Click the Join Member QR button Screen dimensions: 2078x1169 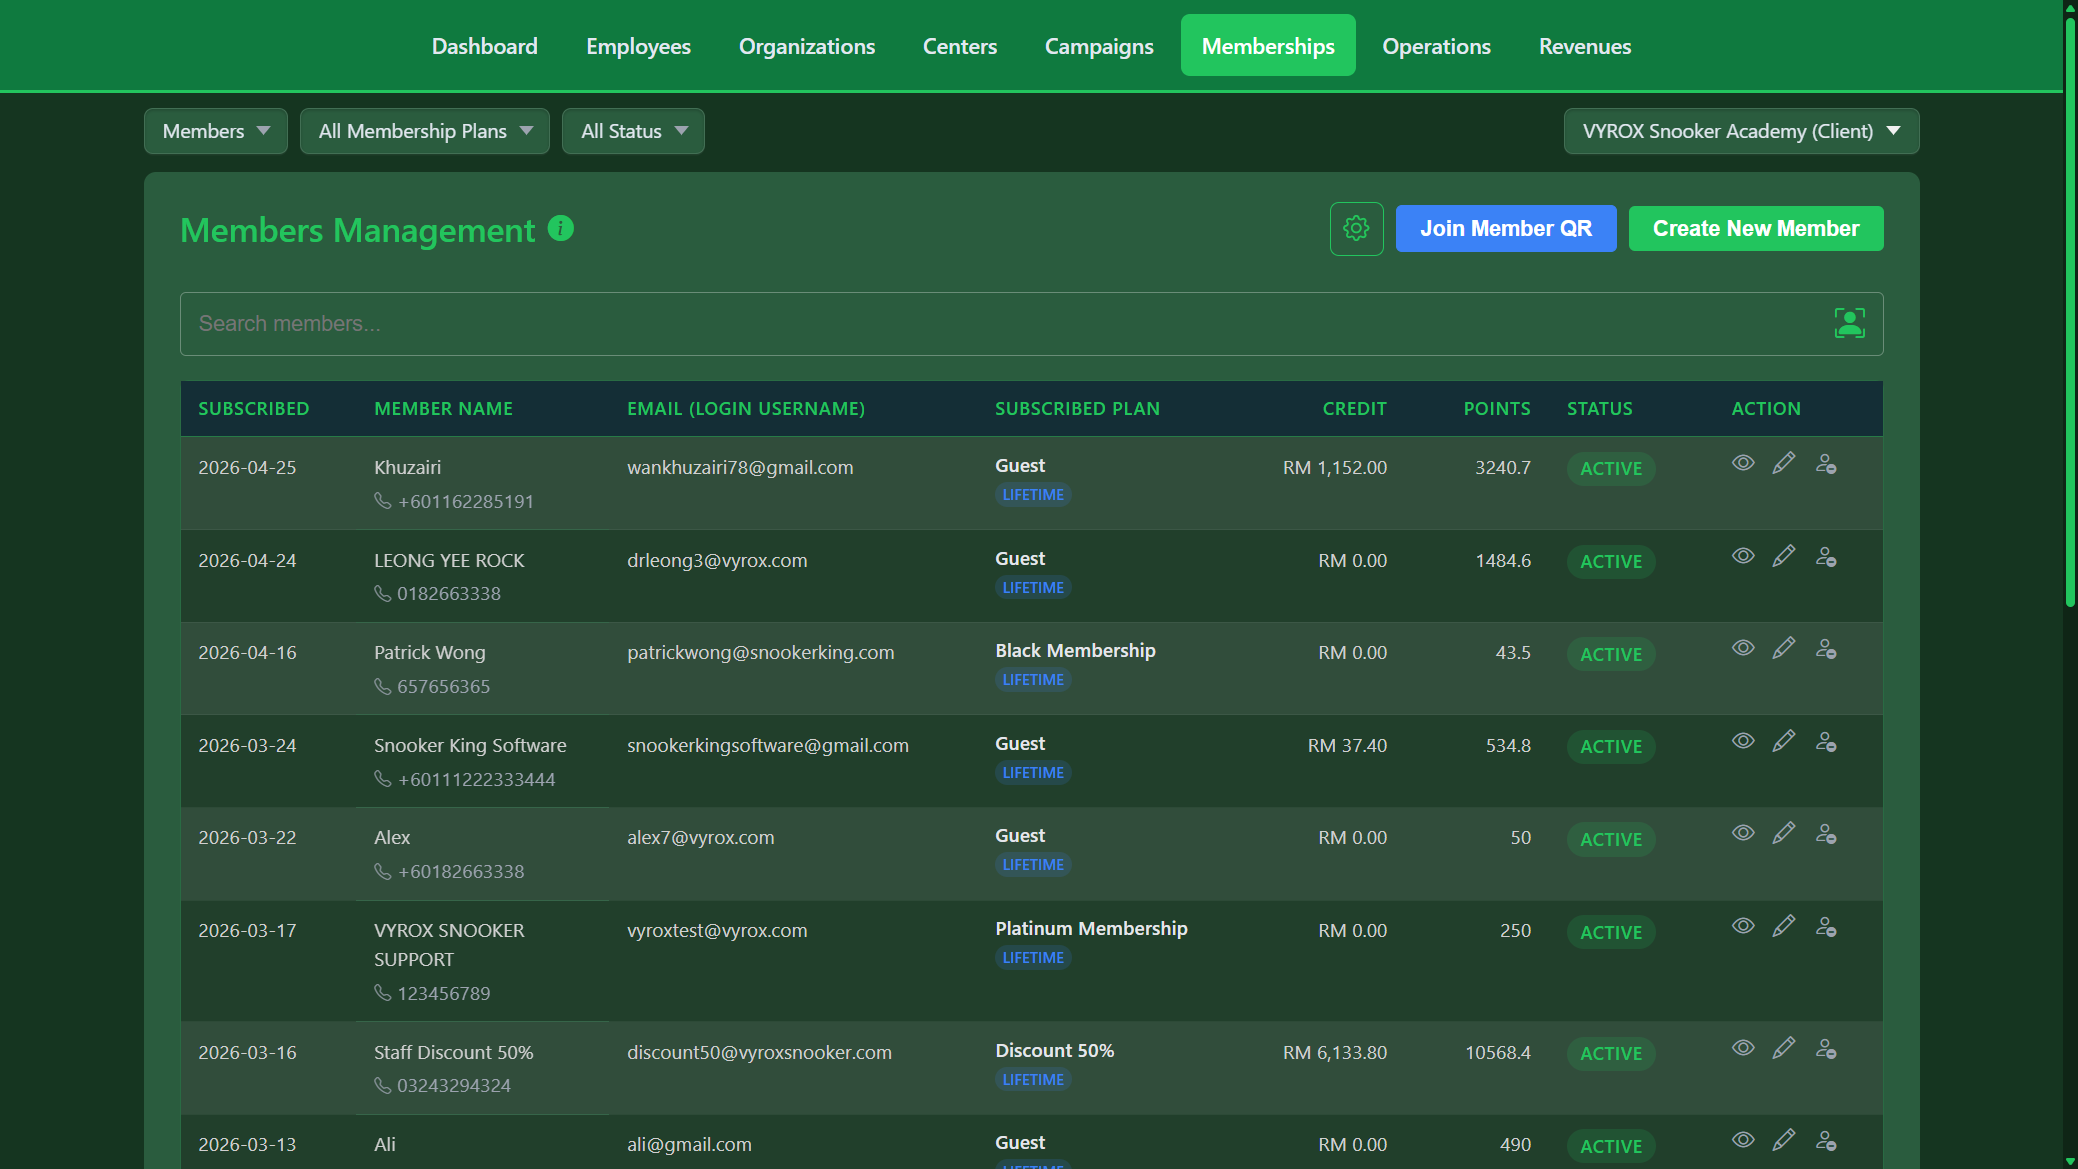[1506, 229]
